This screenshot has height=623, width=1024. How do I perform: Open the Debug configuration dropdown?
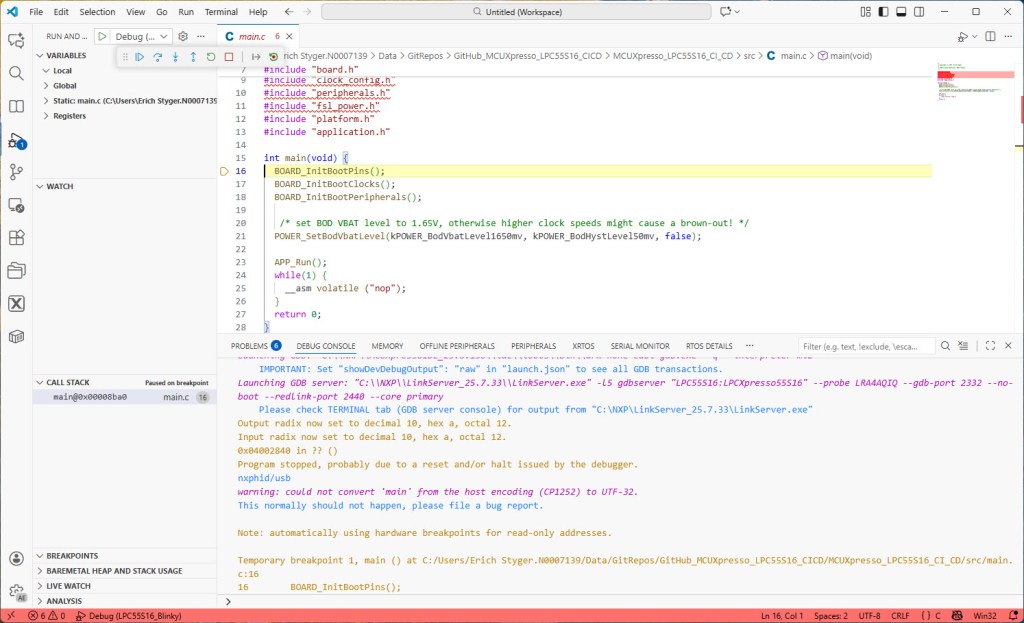coord(143,36)
